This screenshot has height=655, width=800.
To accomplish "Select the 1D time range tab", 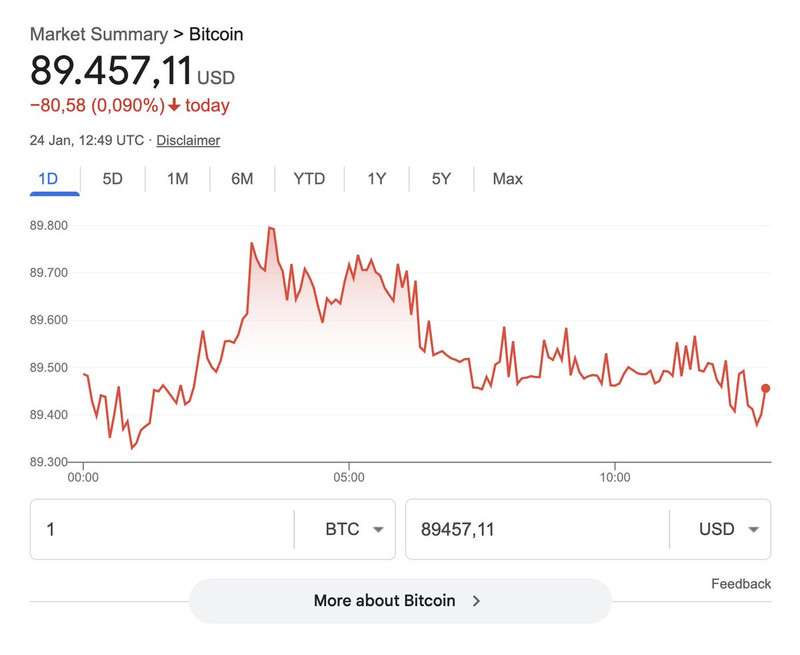I will (48, 179).
